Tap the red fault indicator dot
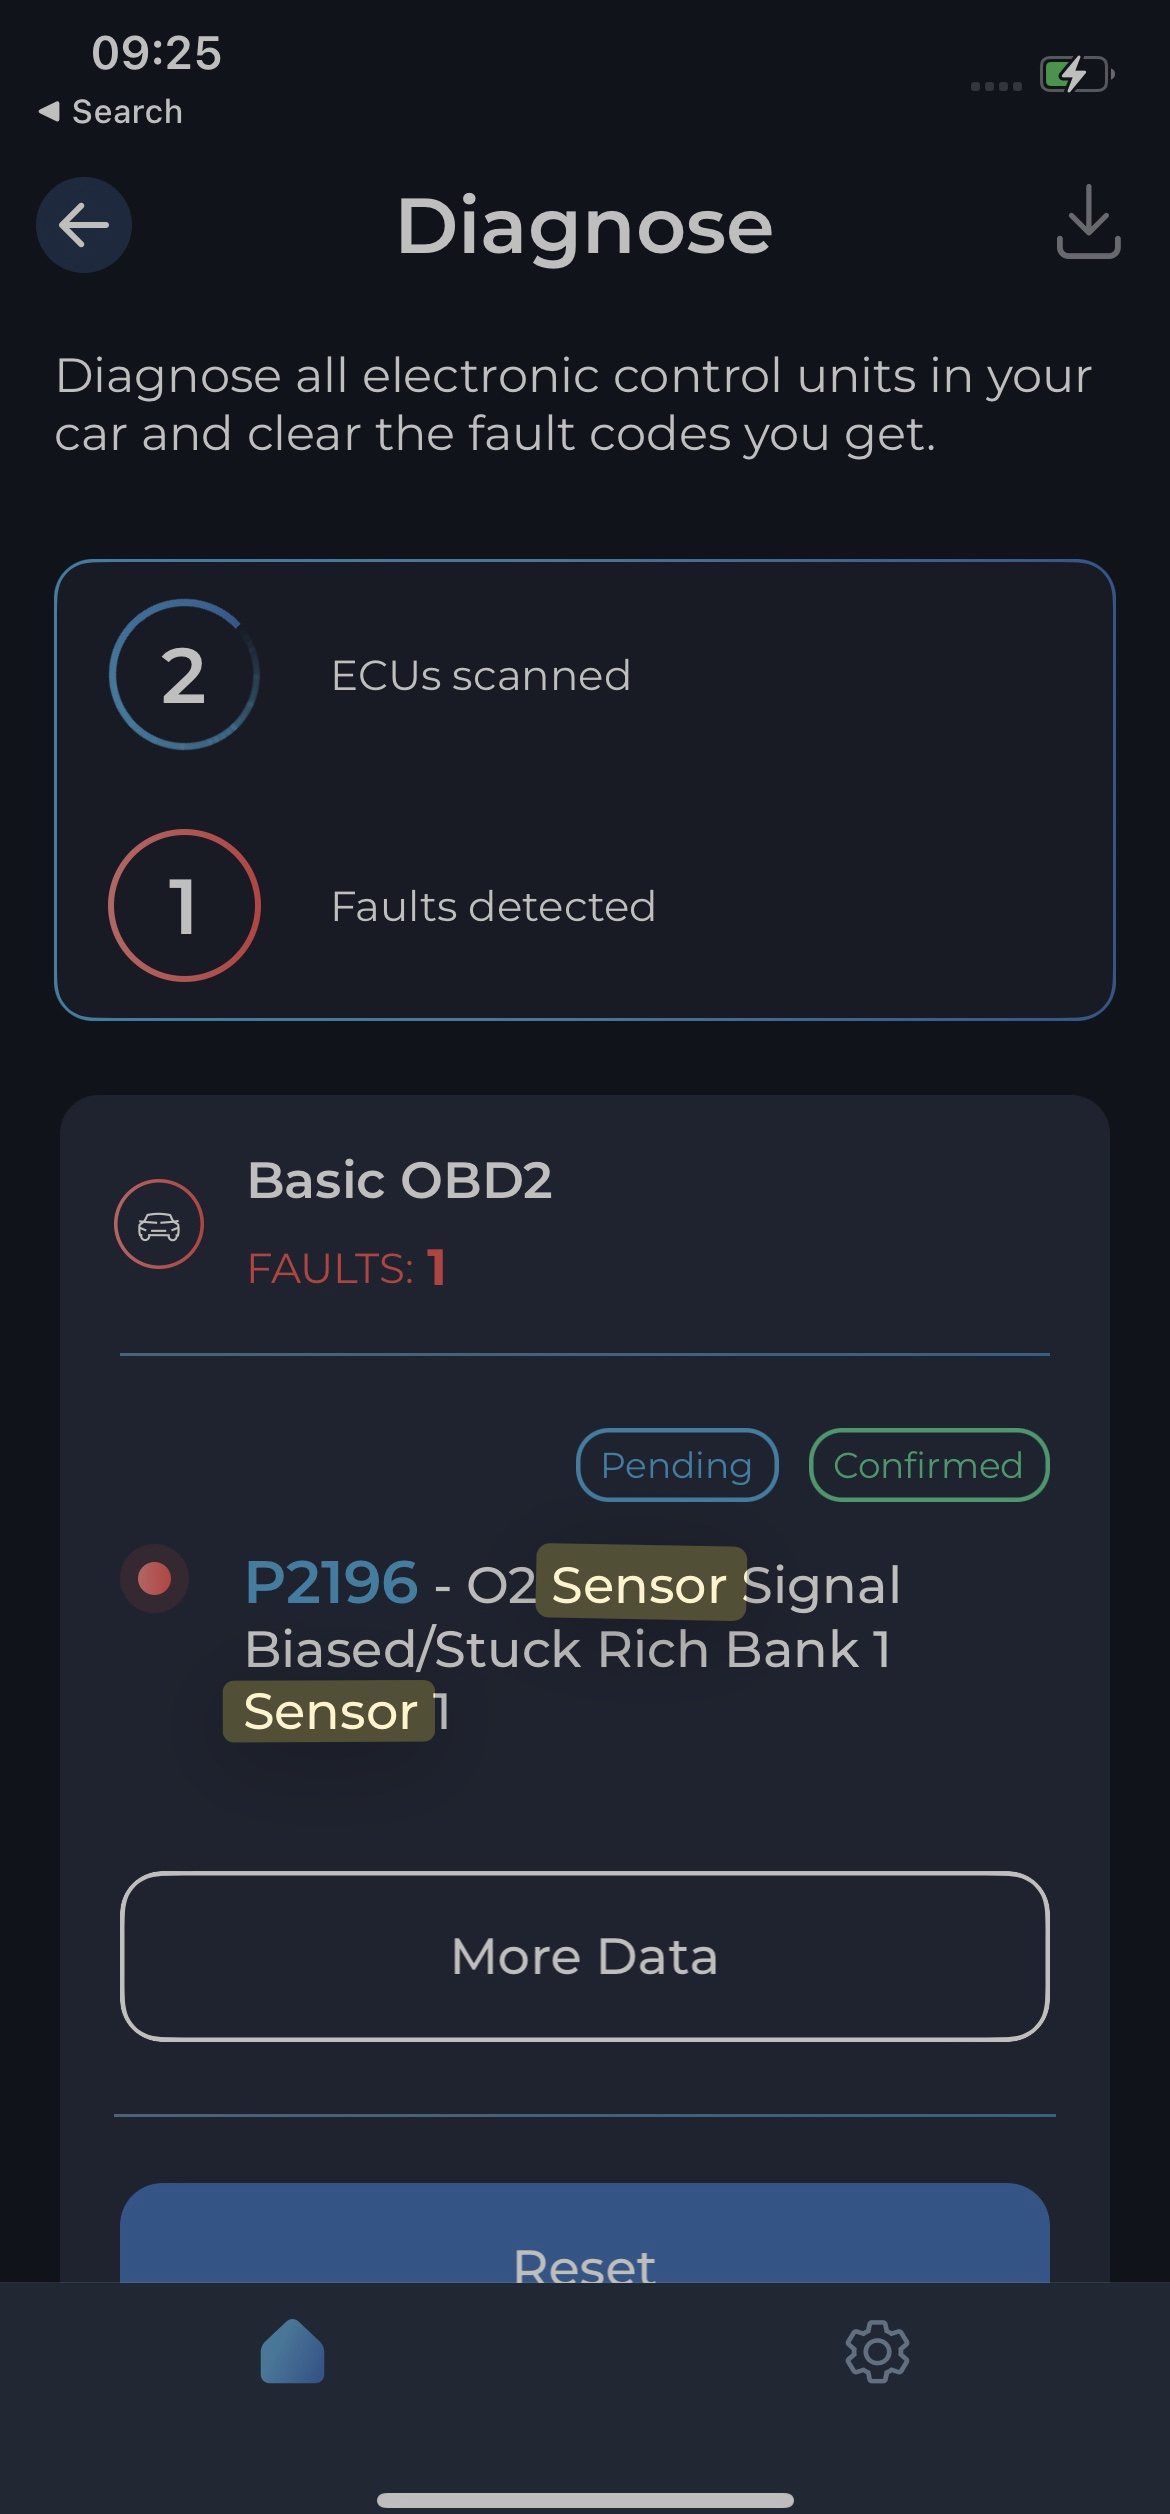This screenshot has height=2514, width=1170. point(155,1579)
